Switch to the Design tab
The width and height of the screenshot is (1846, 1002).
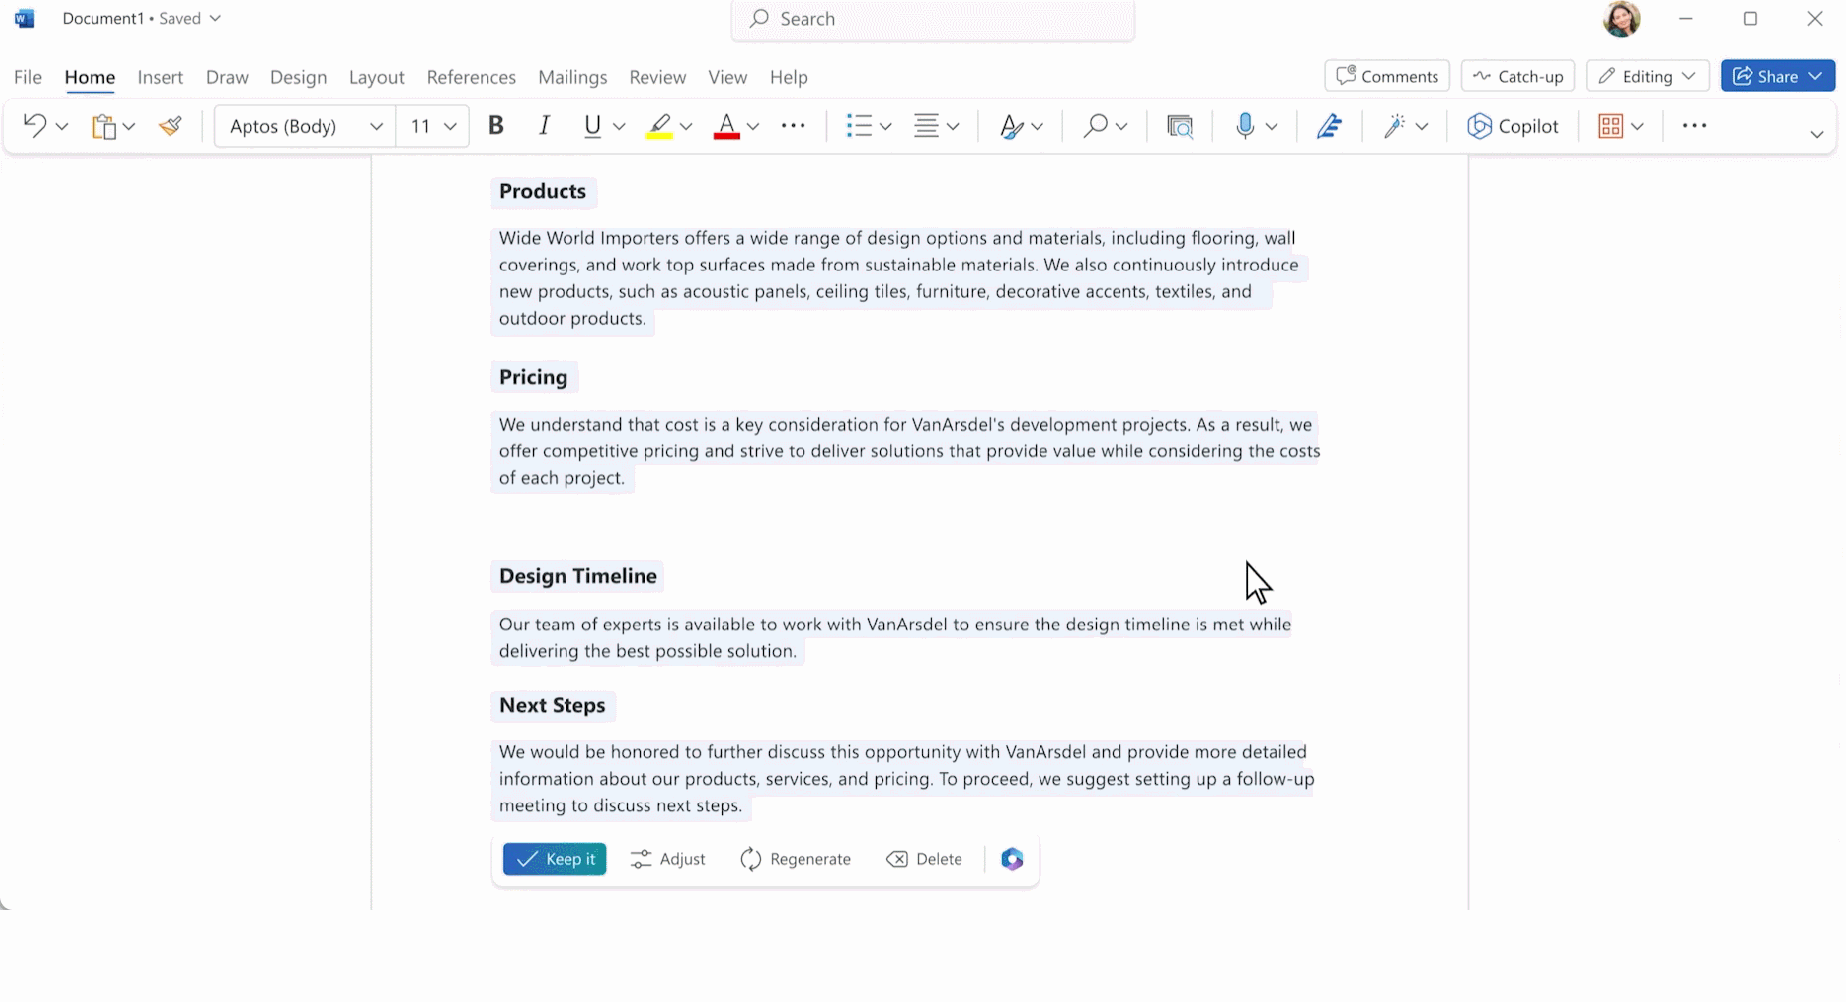tap(298, 77)
